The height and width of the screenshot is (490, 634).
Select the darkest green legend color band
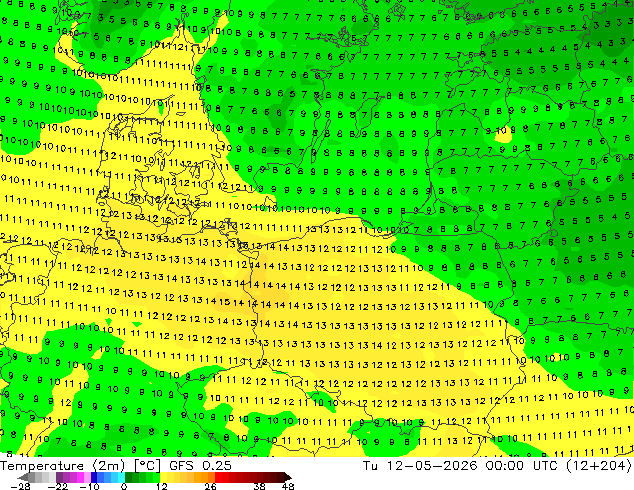tap(128, 477)
